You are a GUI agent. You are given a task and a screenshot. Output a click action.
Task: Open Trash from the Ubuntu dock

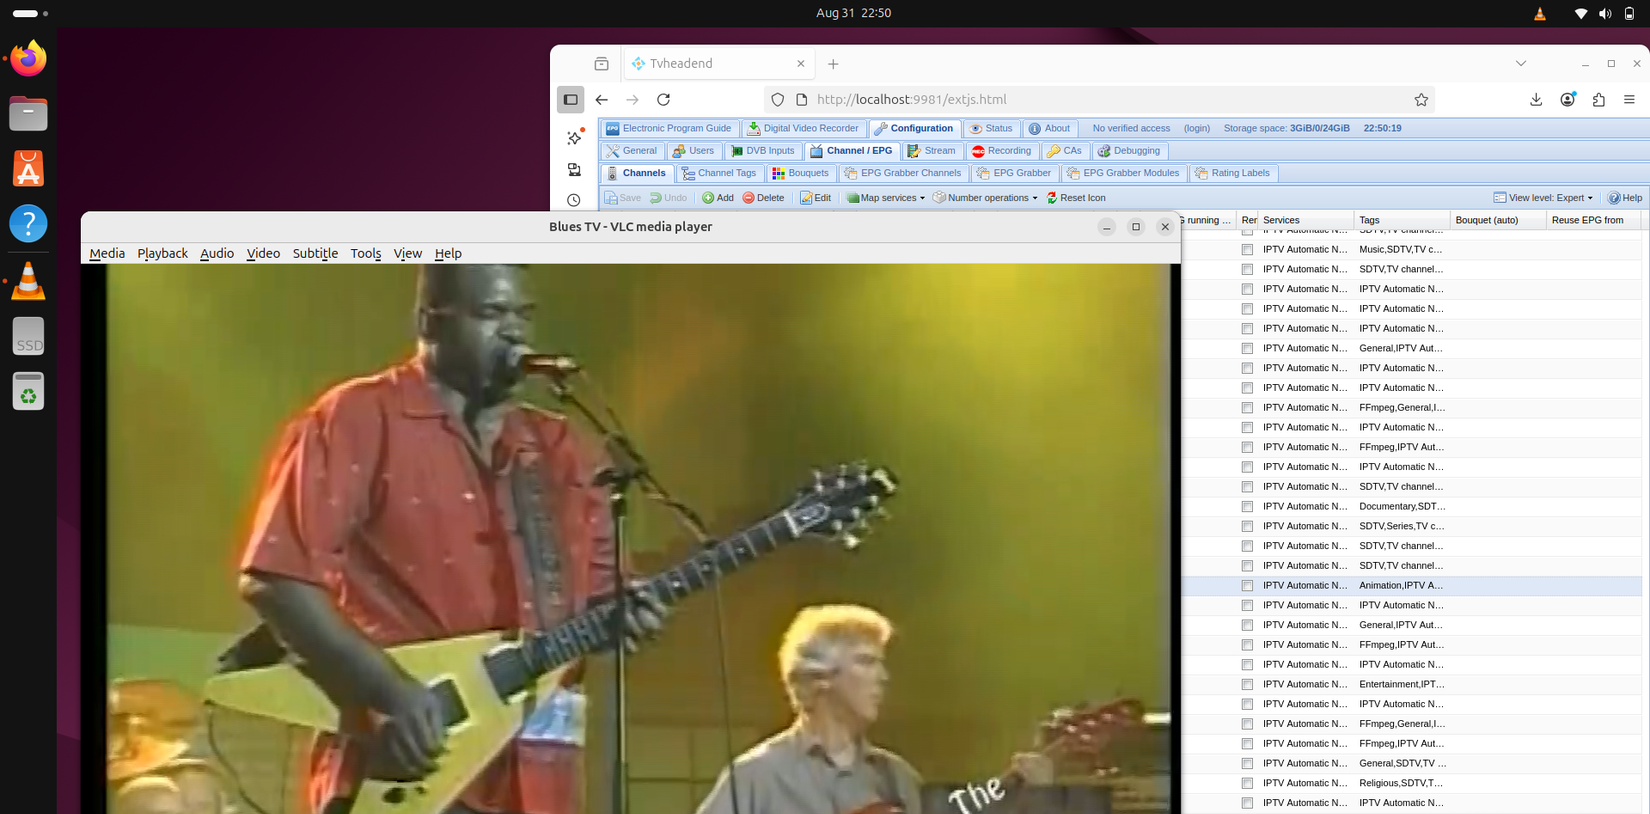click(28, 391)
